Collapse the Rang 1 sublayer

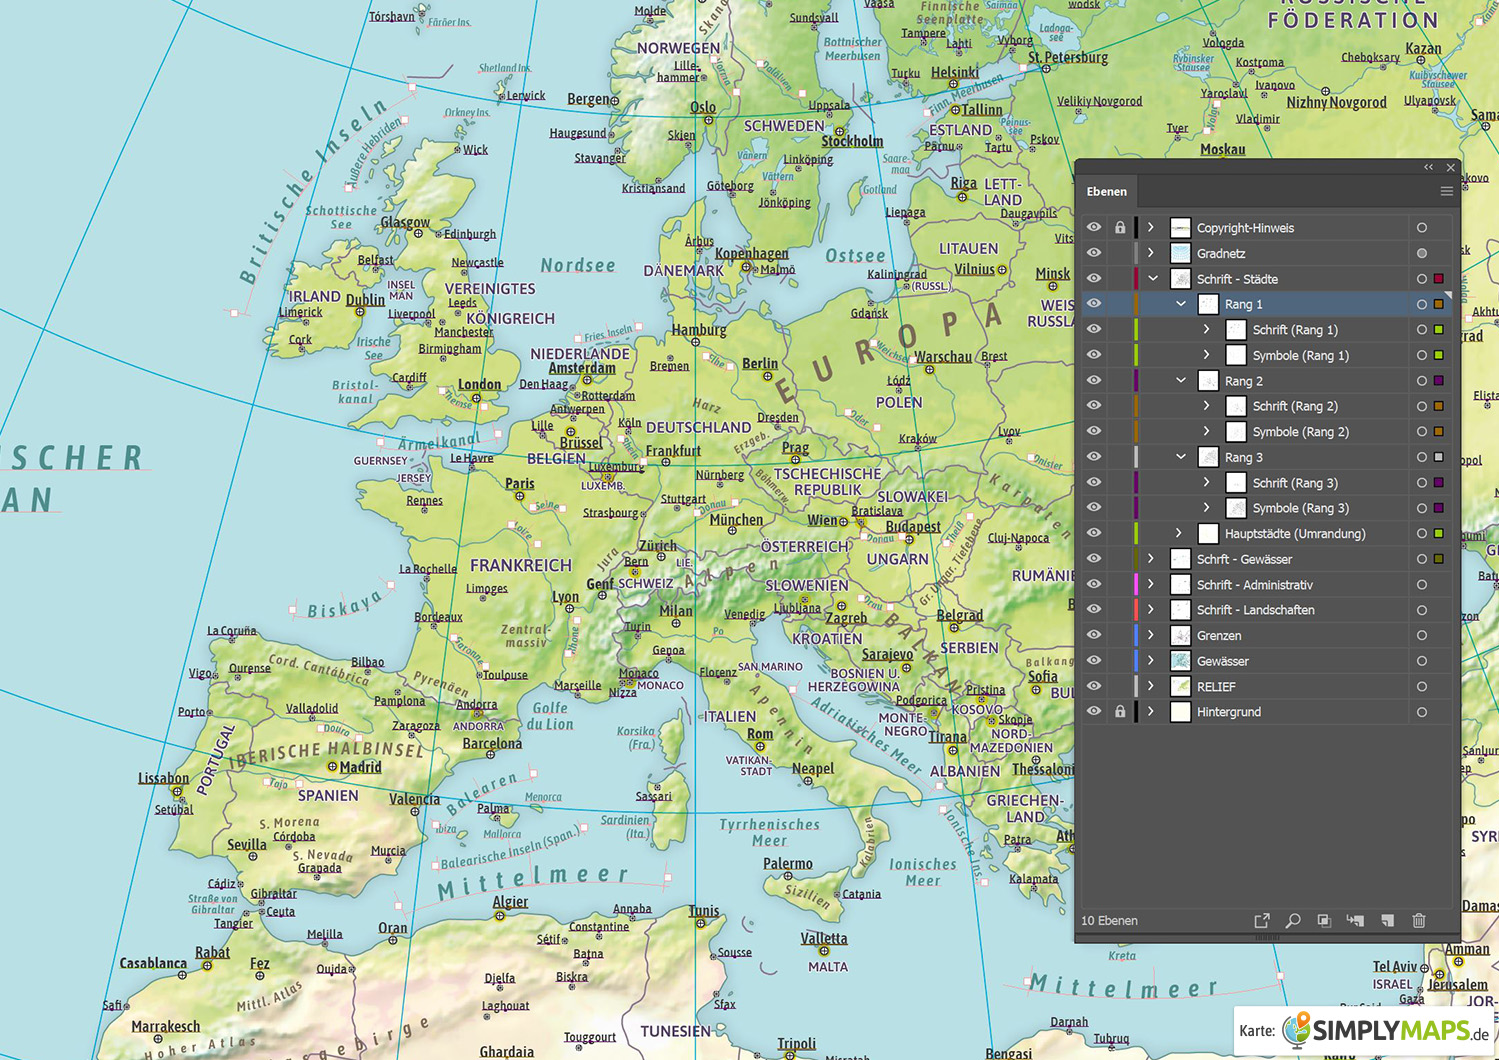1180,304
